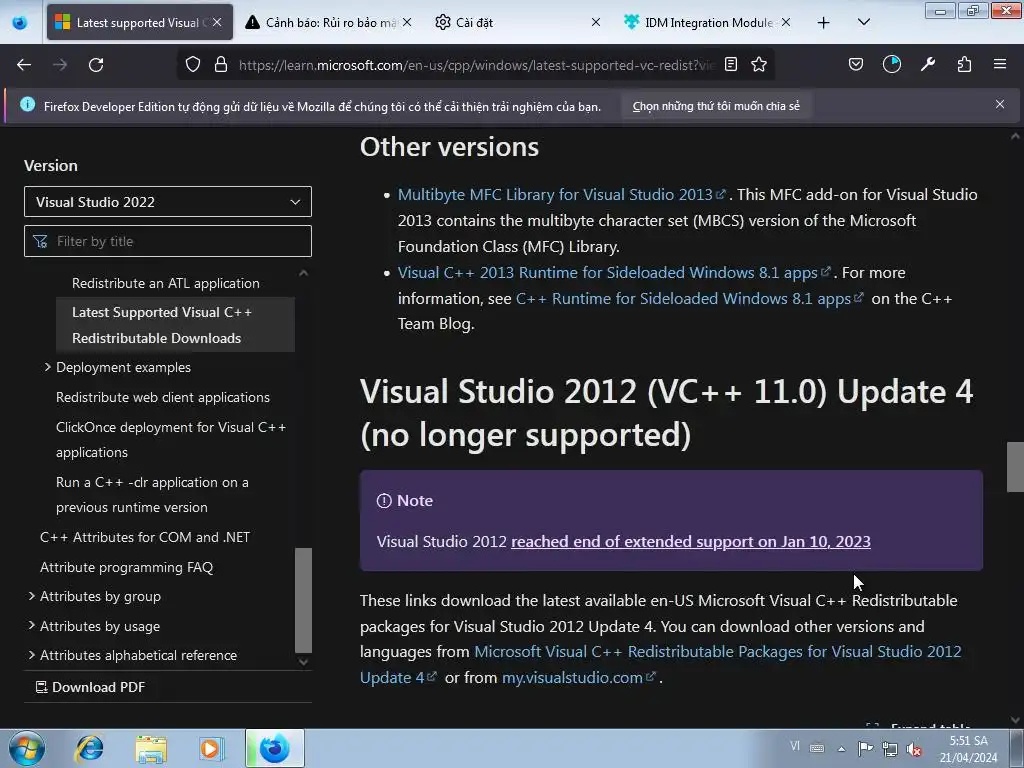1024x768 pixels.
Task: Open C++ Runtime for Sideloaded Windows 8.1 apps link
Action: pos(690,298)
